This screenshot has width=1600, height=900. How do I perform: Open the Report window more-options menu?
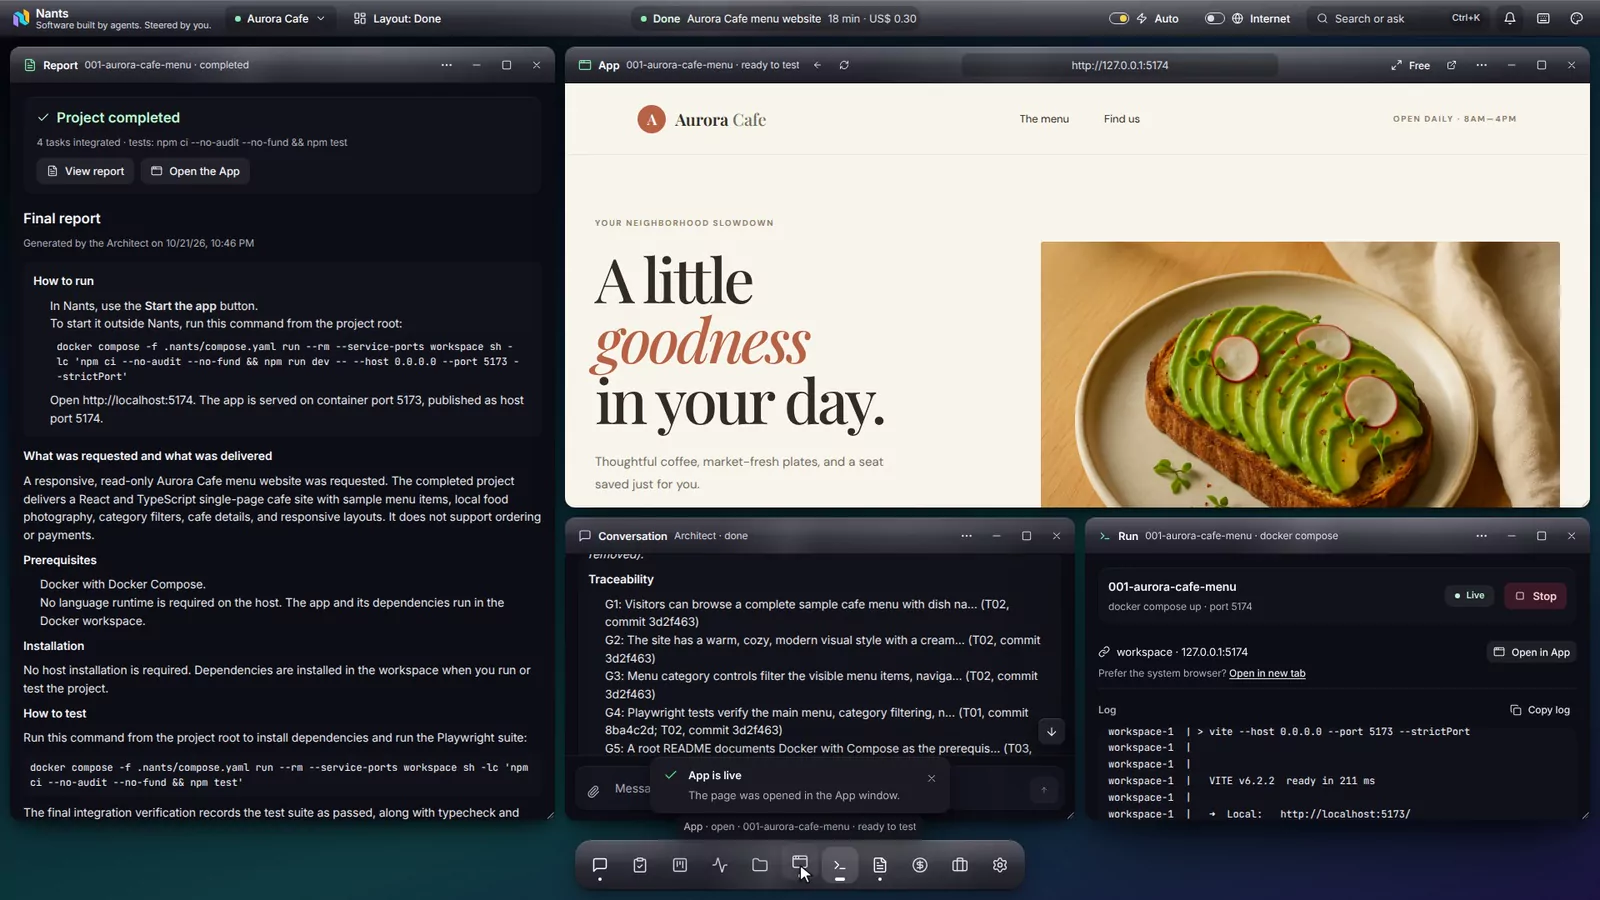[446, 65]
